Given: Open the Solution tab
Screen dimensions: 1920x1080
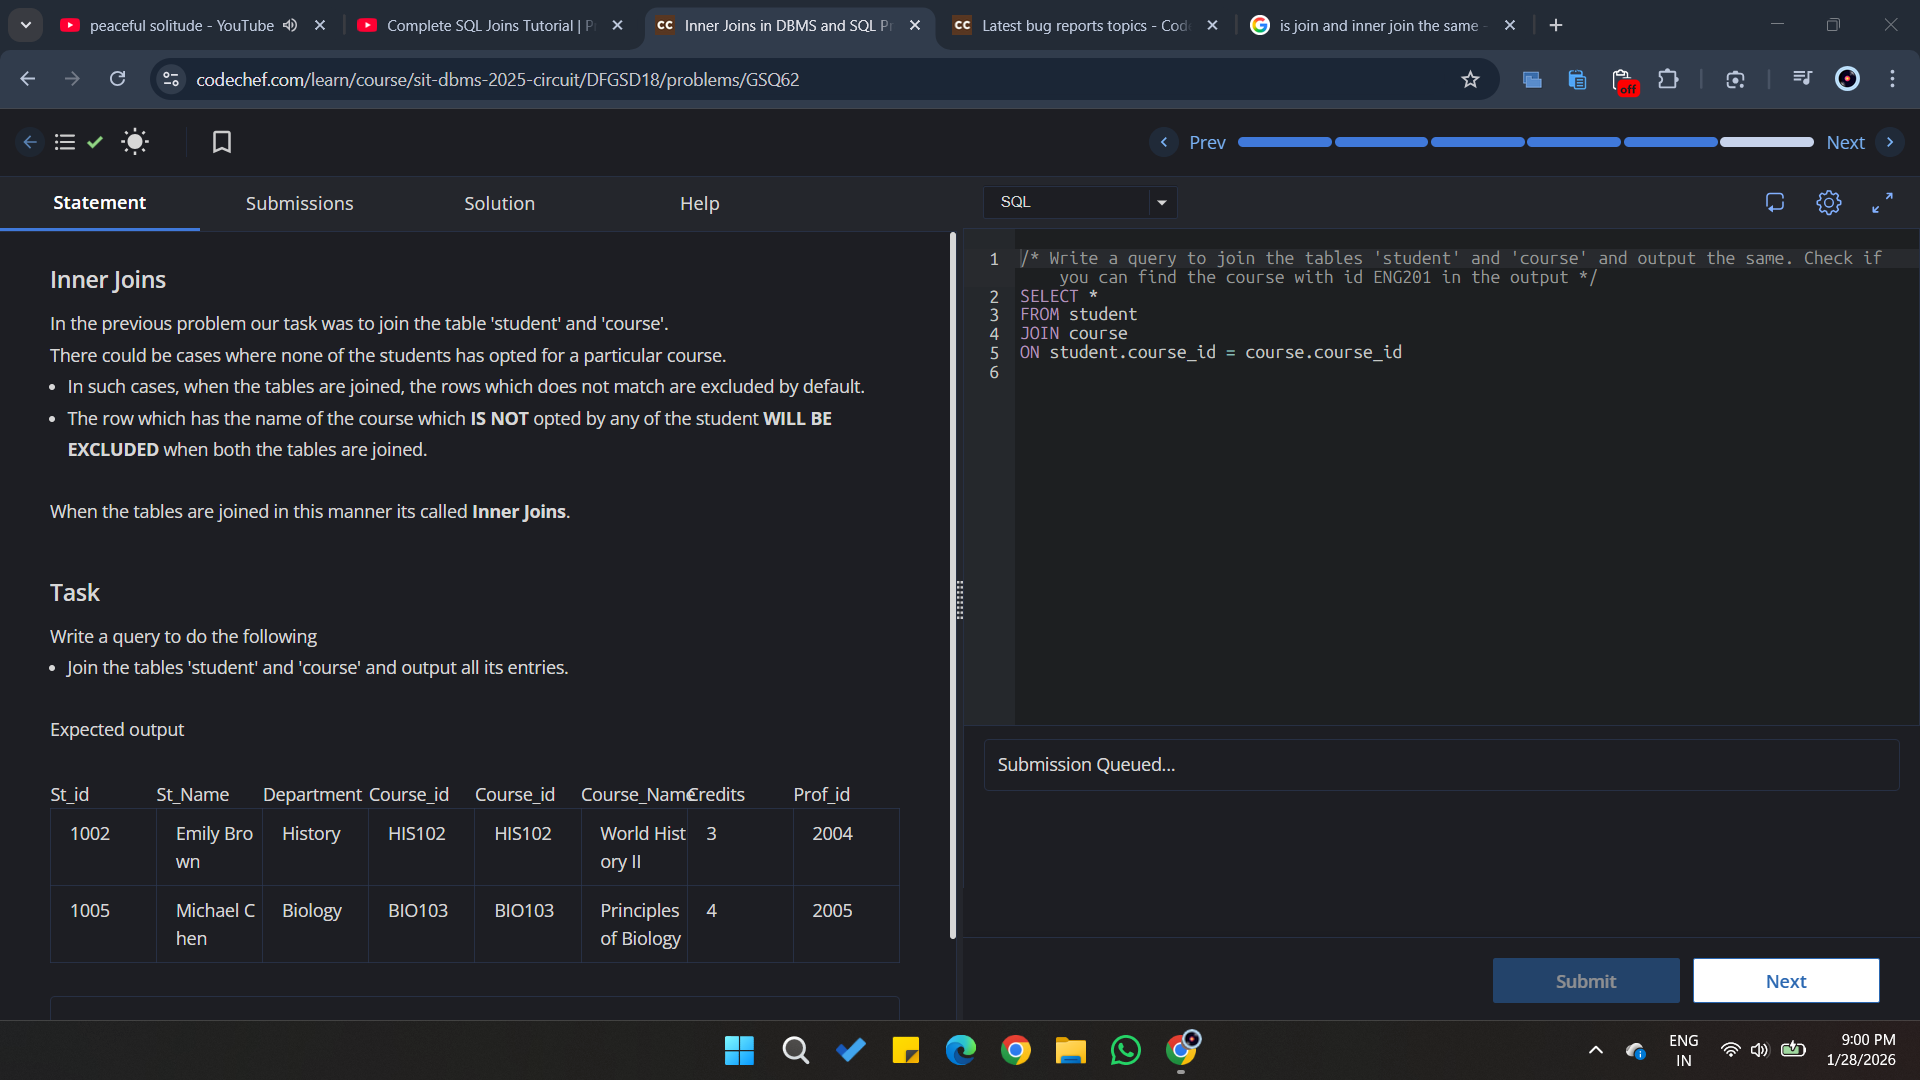Looking at the screenshot, I should (499, 203).
